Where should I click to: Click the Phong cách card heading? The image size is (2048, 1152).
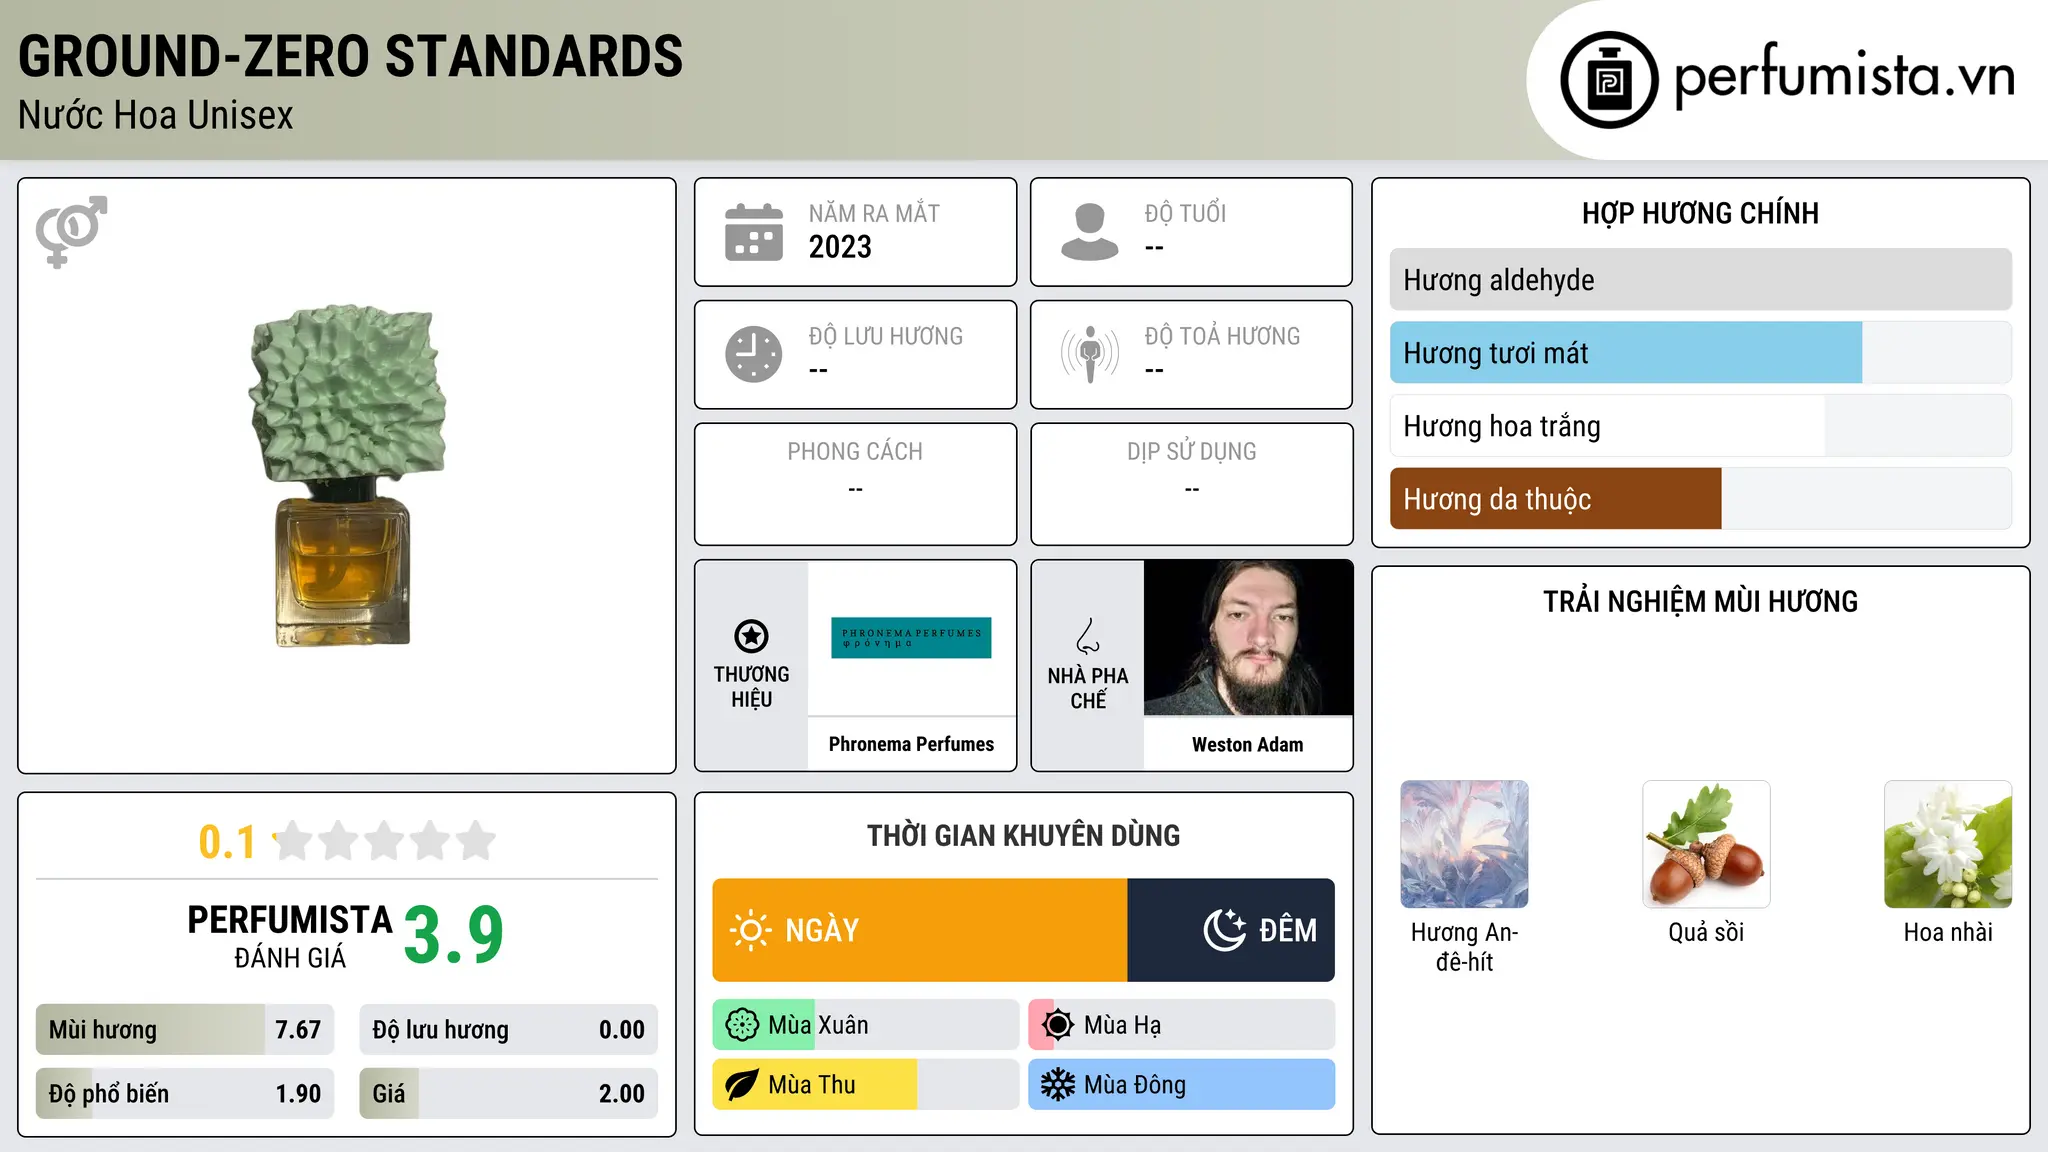coord(855,452)
